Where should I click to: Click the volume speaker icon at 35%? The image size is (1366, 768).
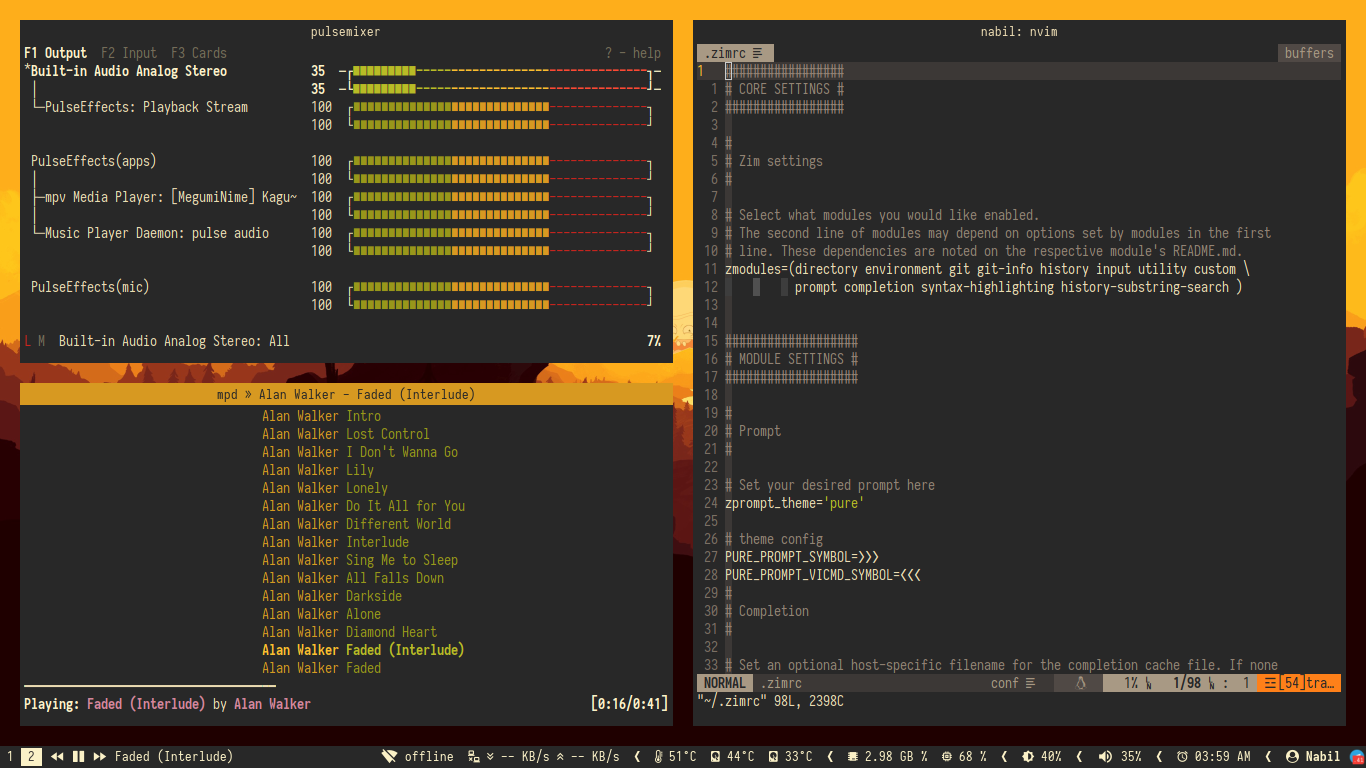[1105, 757]
